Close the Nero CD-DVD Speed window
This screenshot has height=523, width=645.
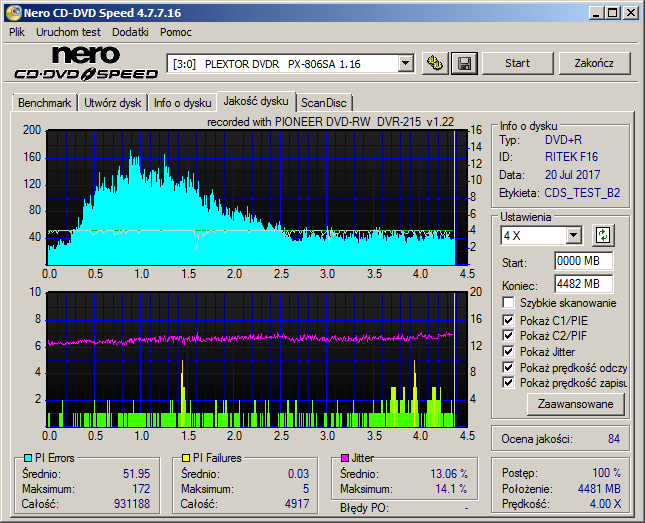(x=630, y=13)
